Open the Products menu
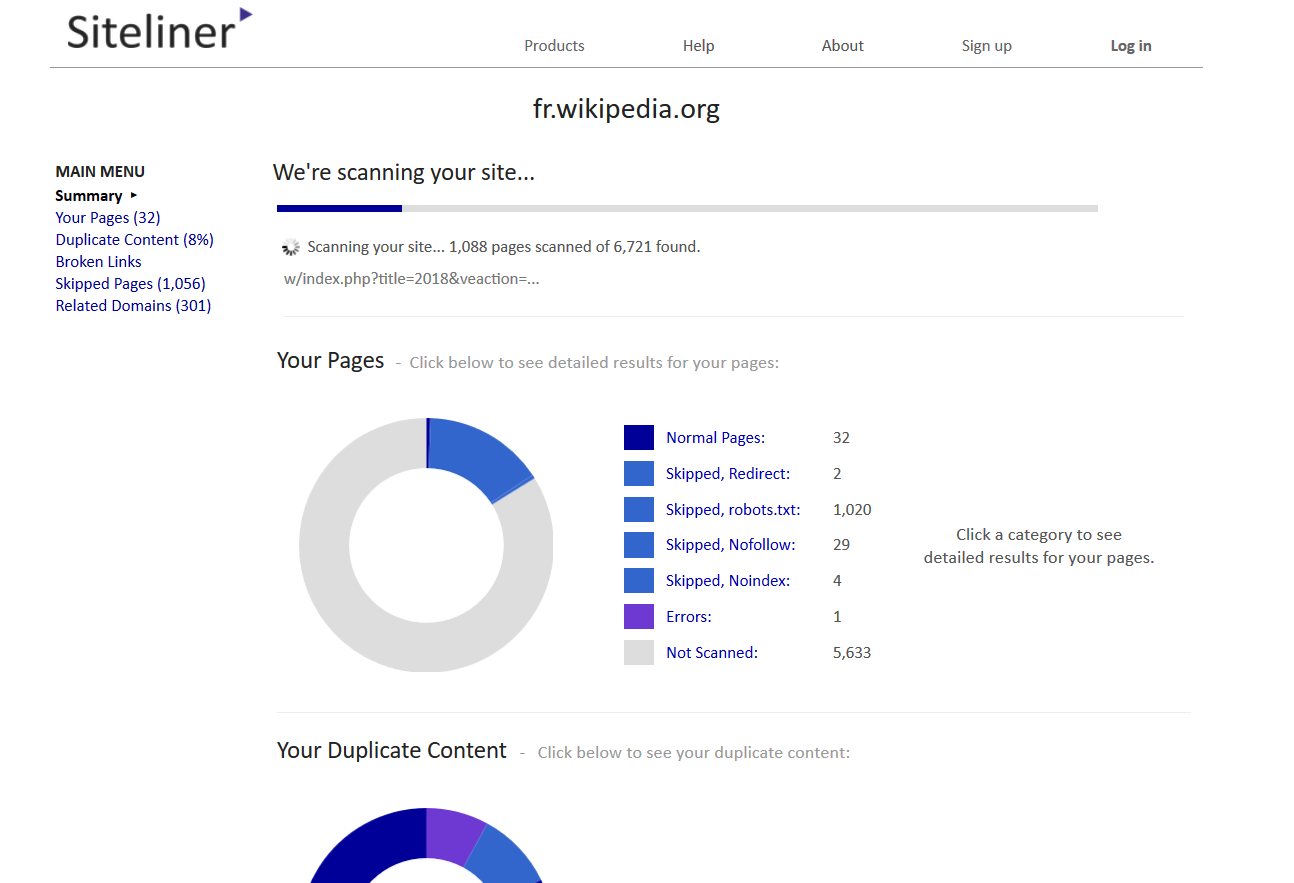Viewport: 1294px width, 883px height. pos(554,45)
